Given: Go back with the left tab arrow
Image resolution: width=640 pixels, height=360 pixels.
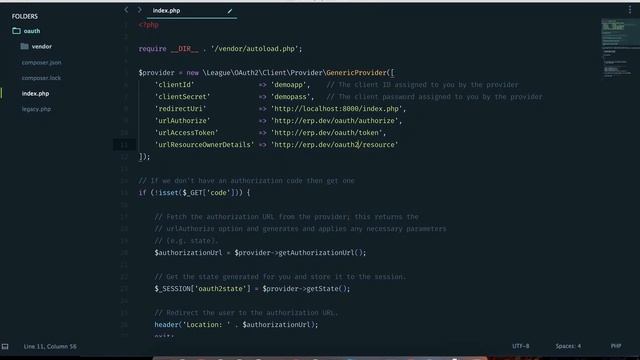Looking at the screenshot, I should tap(126, 10).
